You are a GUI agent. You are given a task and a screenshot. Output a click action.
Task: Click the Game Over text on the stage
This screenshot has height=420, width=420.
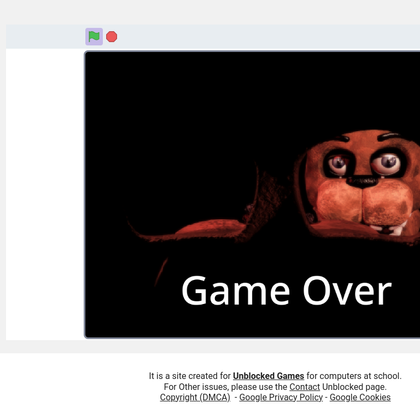[x=286, y=291]
